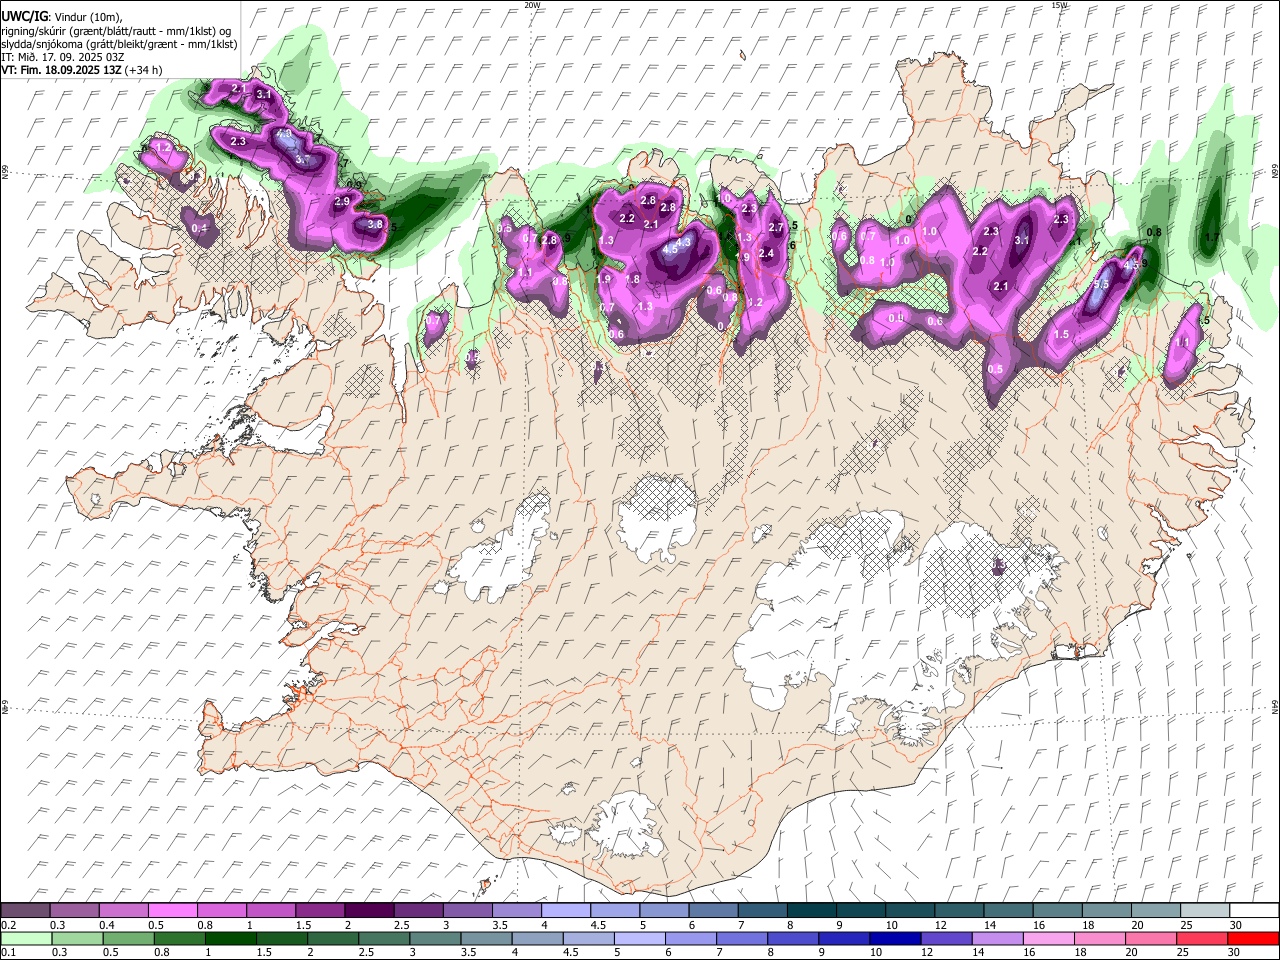Click the white swatch at 30 in top legend
Image resolution: width=1280 pixels, height=960 pixels.
tap(1253, 910)
